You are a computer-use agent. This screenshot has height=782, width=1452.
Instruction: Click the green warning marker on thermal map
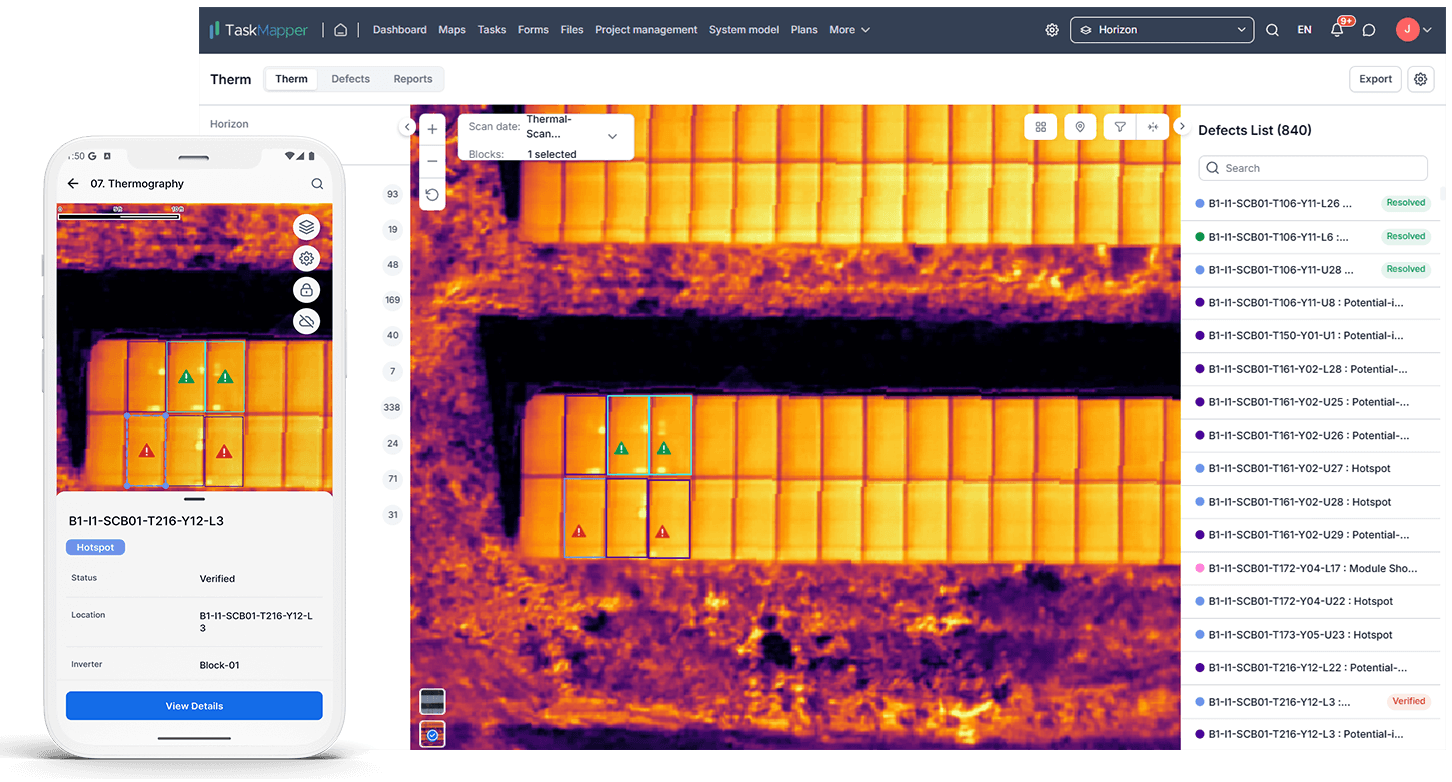coord(621,449)
